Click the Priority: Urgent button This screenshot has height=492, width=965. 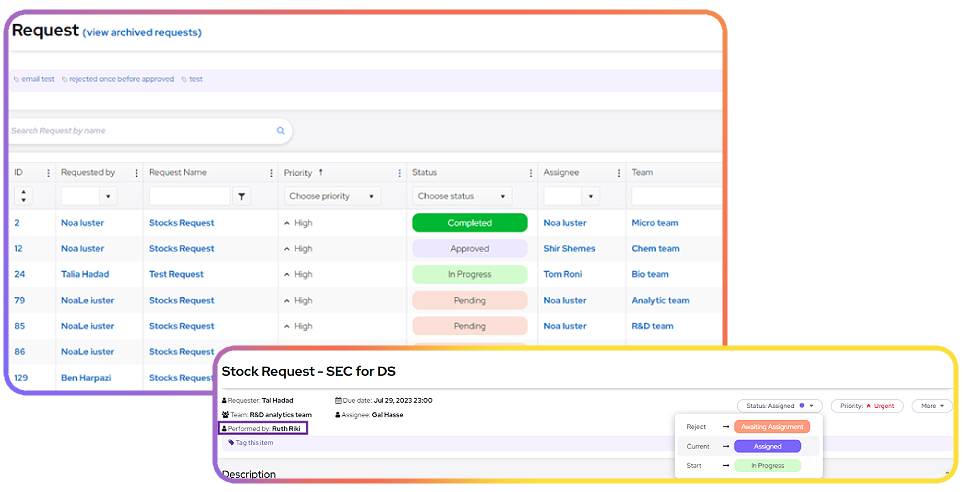point(866,406)
